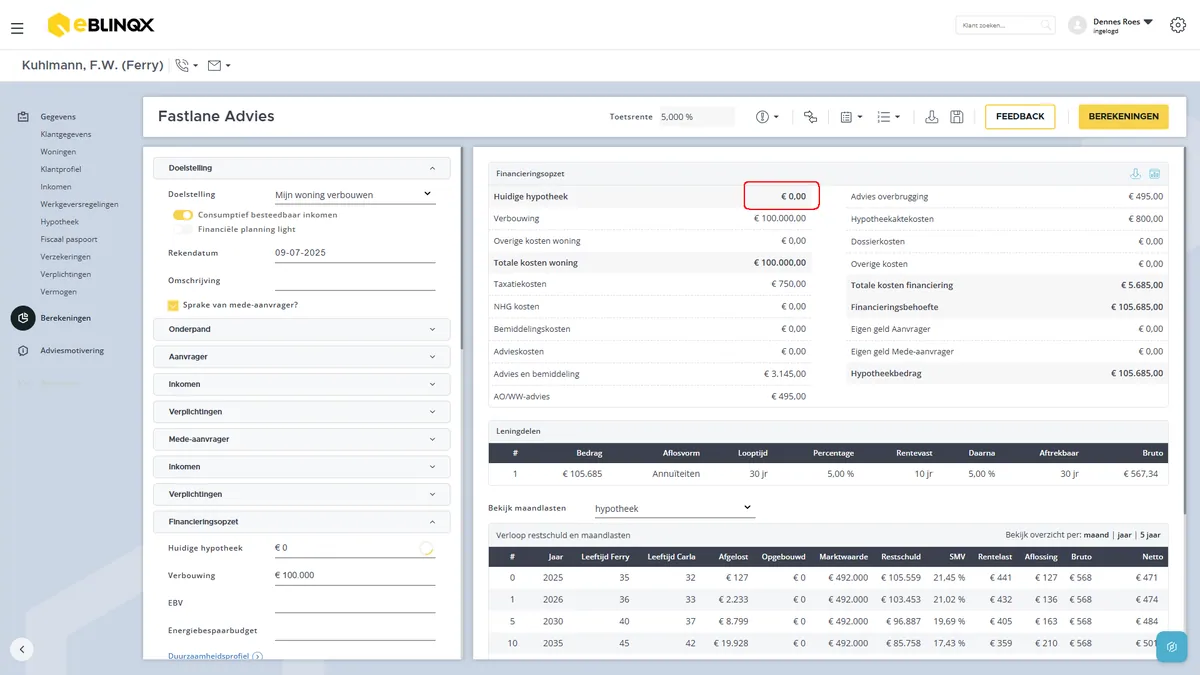The width and height of the screenshot is (1200, 675).
Task: Focus the Klant zoeken search box
Action: pyautogui.click(x=1005, y=25)
